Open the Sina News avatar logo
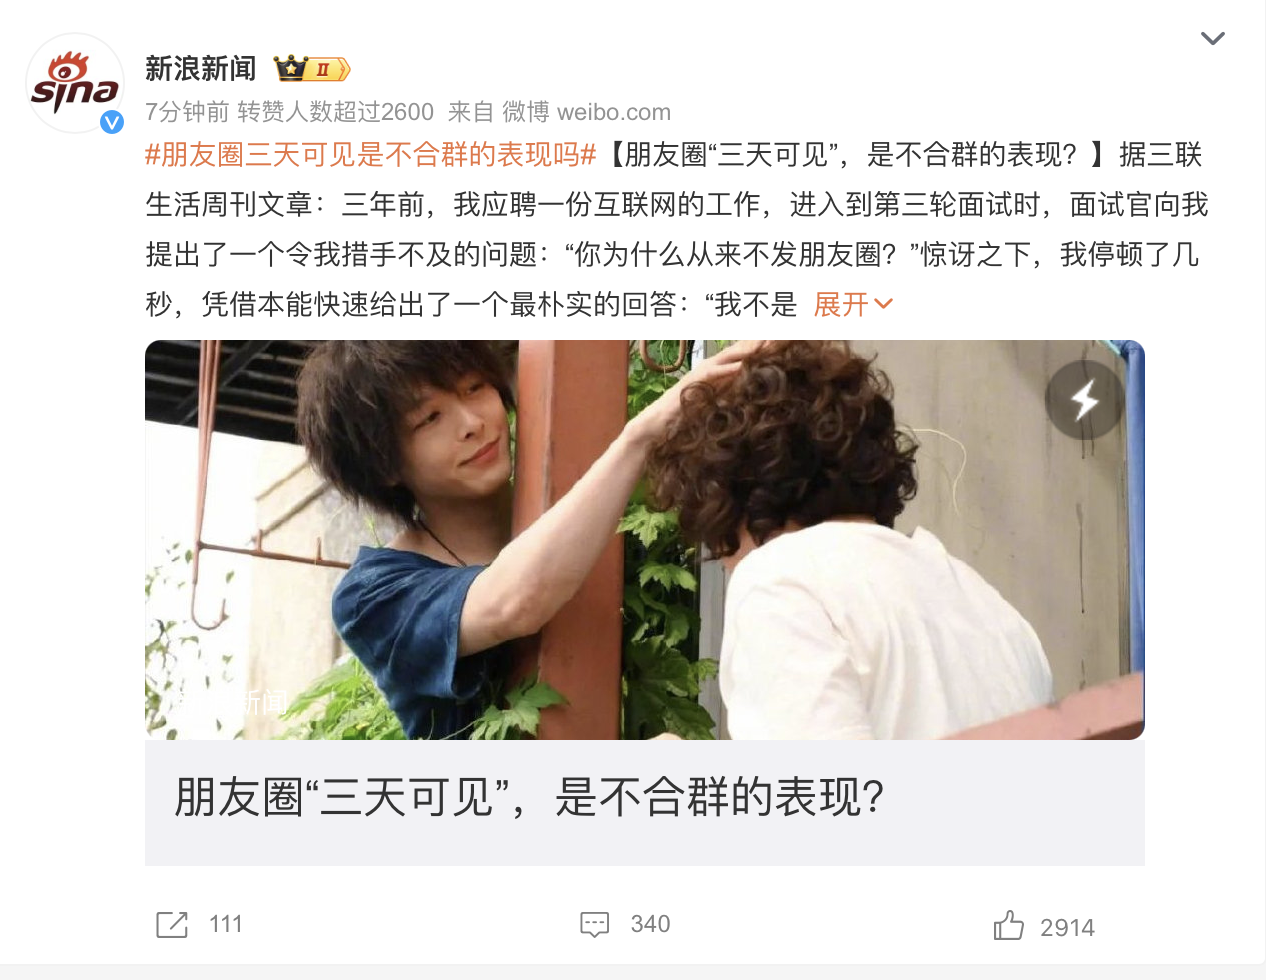The image size is (1266, 980). coord(75,84)
